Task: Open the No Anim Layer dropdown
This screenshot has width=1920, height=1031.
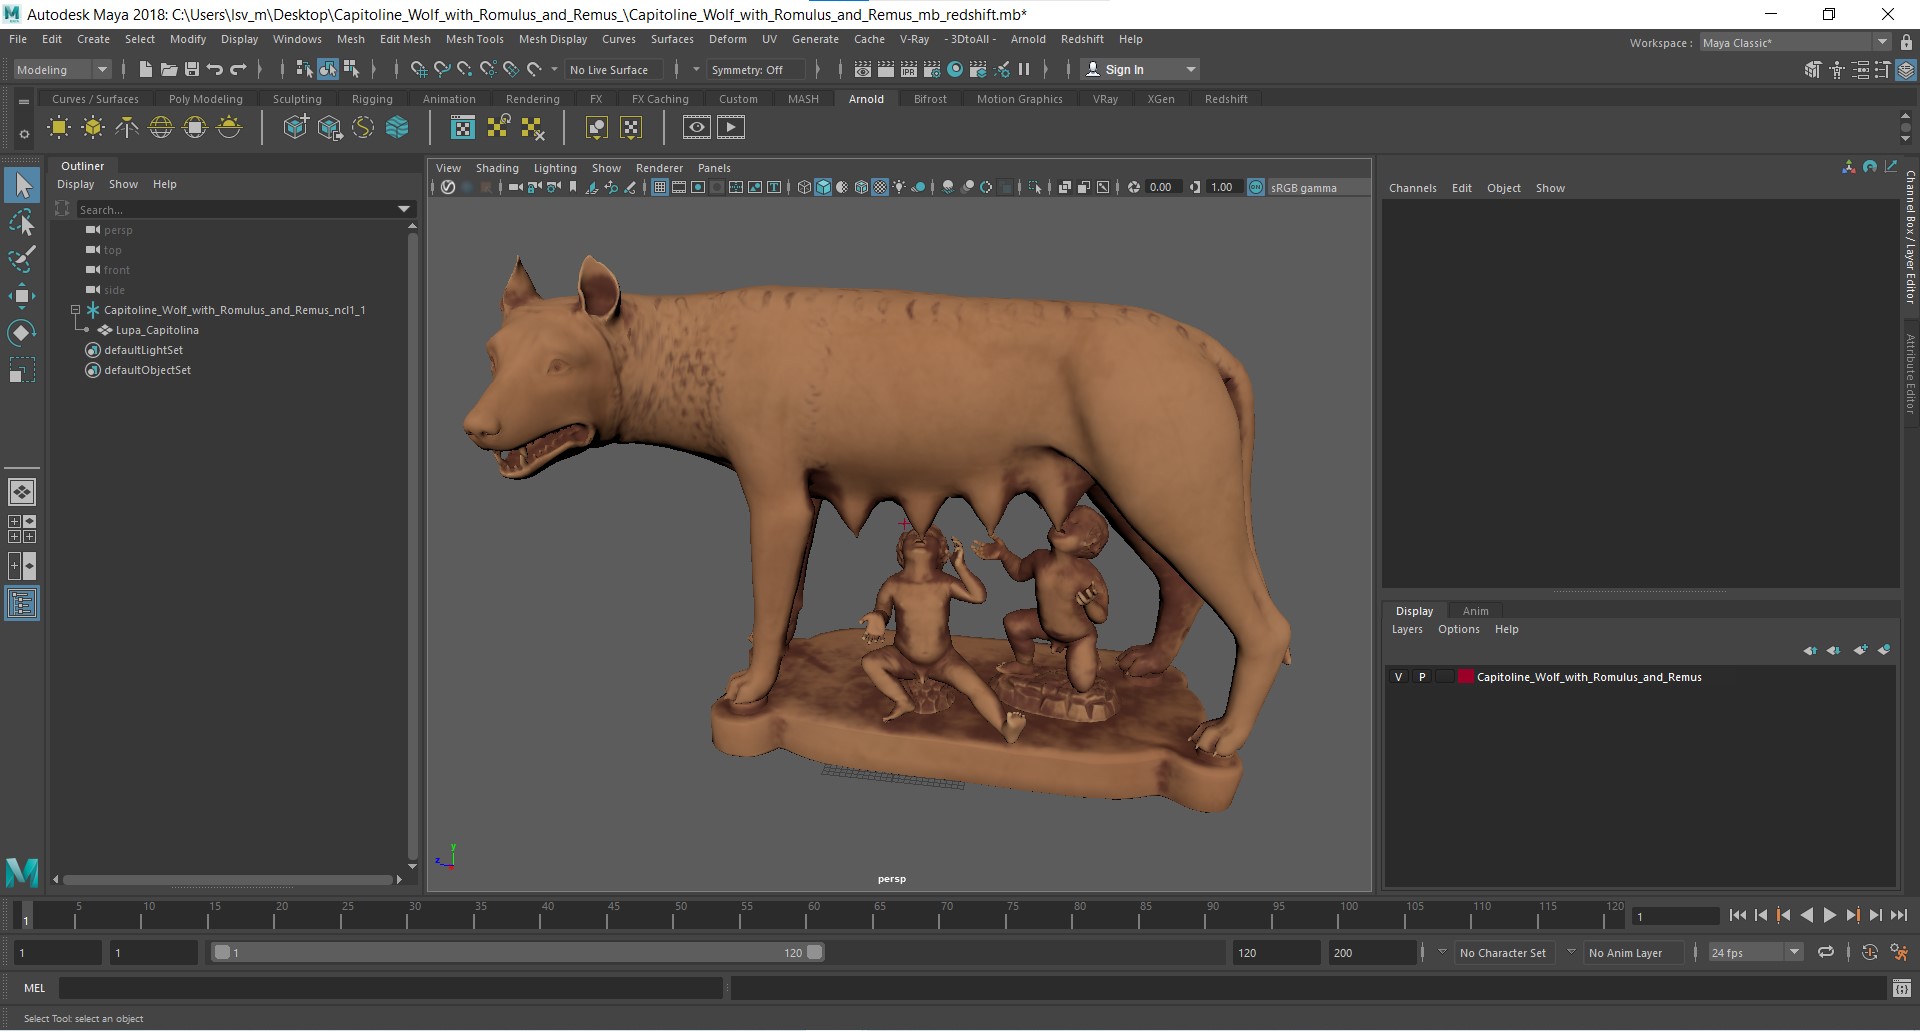Action: [1571, 952]
